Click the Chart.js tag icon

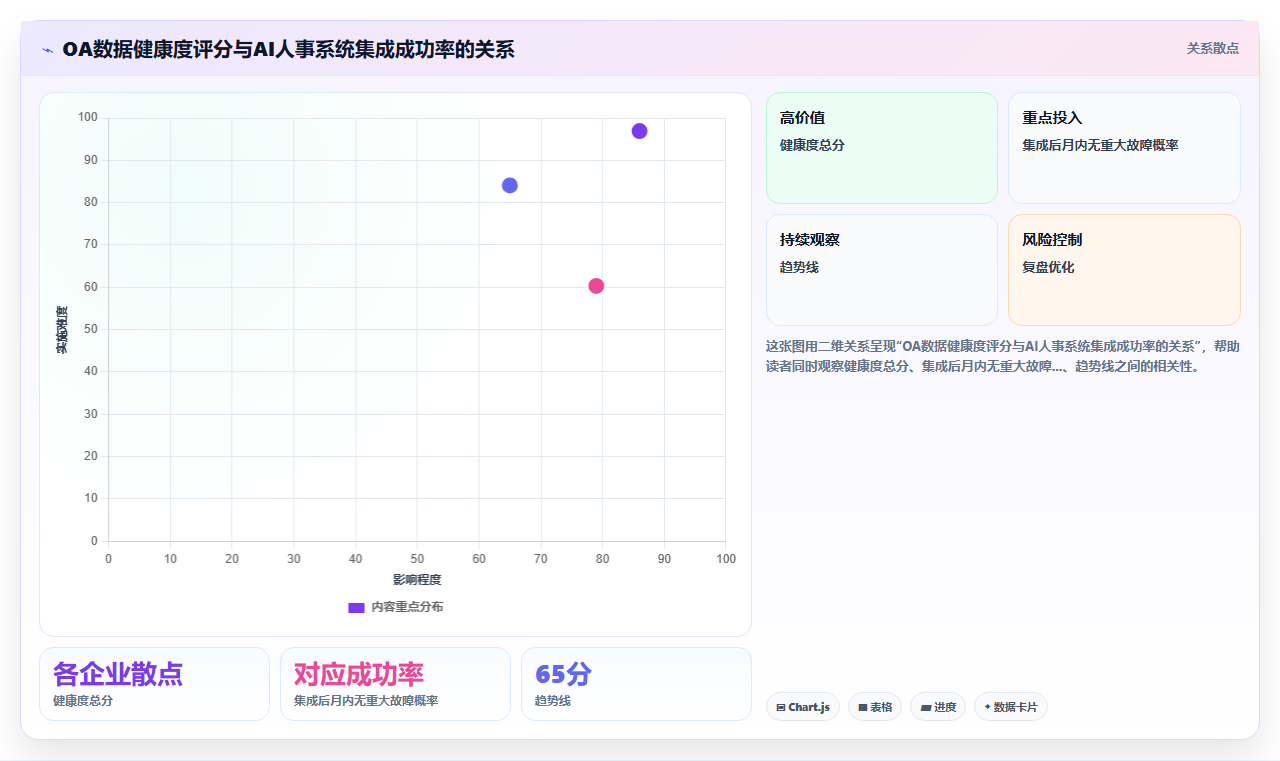[781, 707]
